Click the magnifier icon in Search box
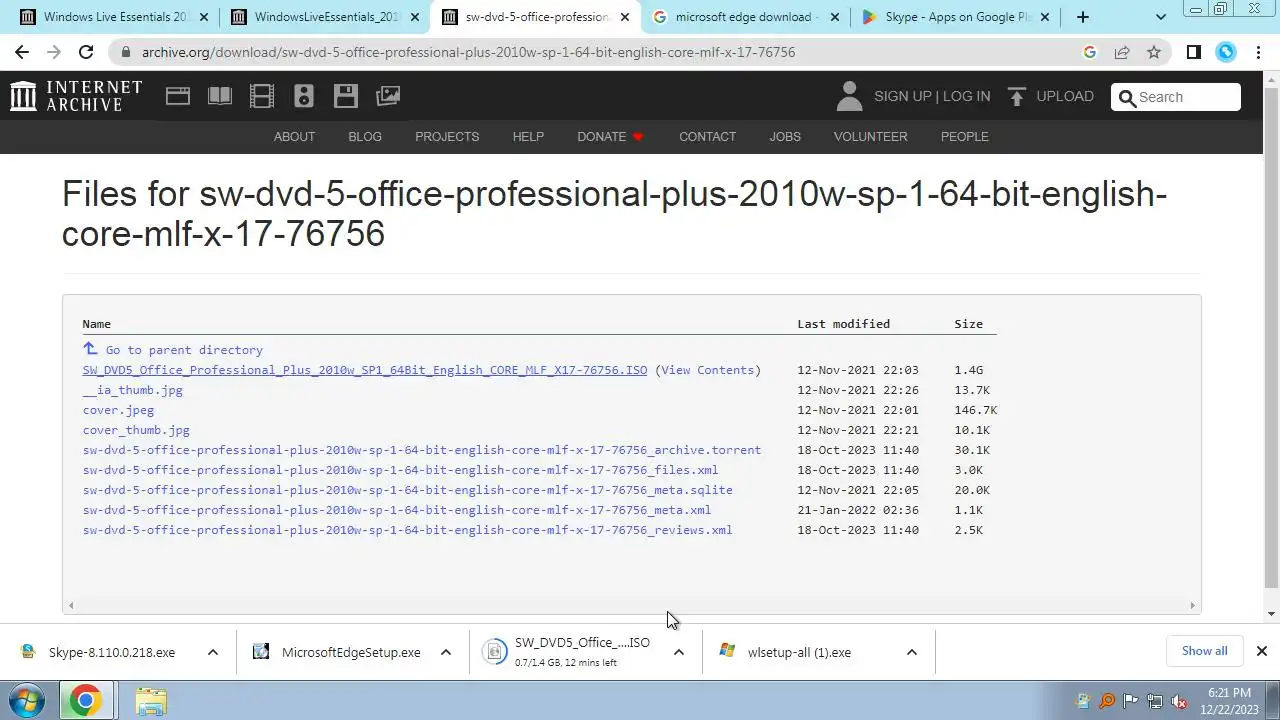 (x=1127, y=97)
